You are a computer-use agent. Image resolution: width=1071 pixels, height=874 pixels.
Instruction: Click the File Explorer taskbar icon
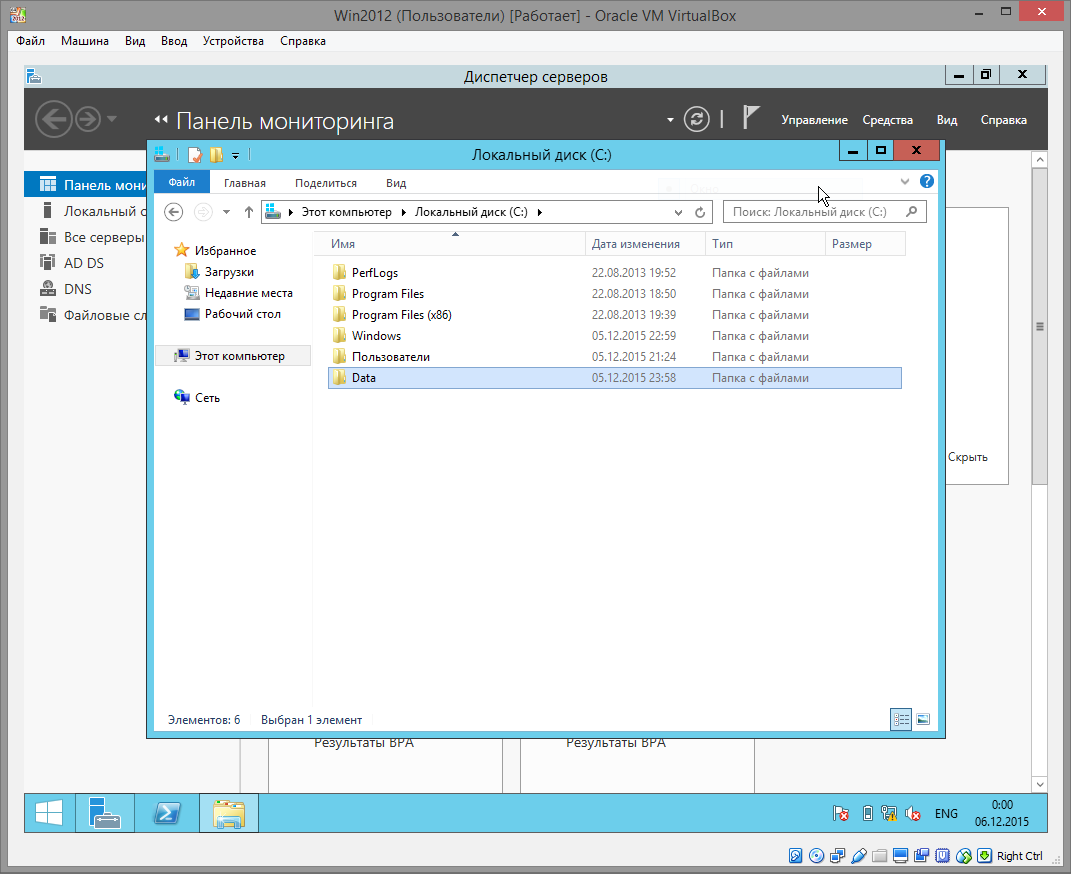229,813
